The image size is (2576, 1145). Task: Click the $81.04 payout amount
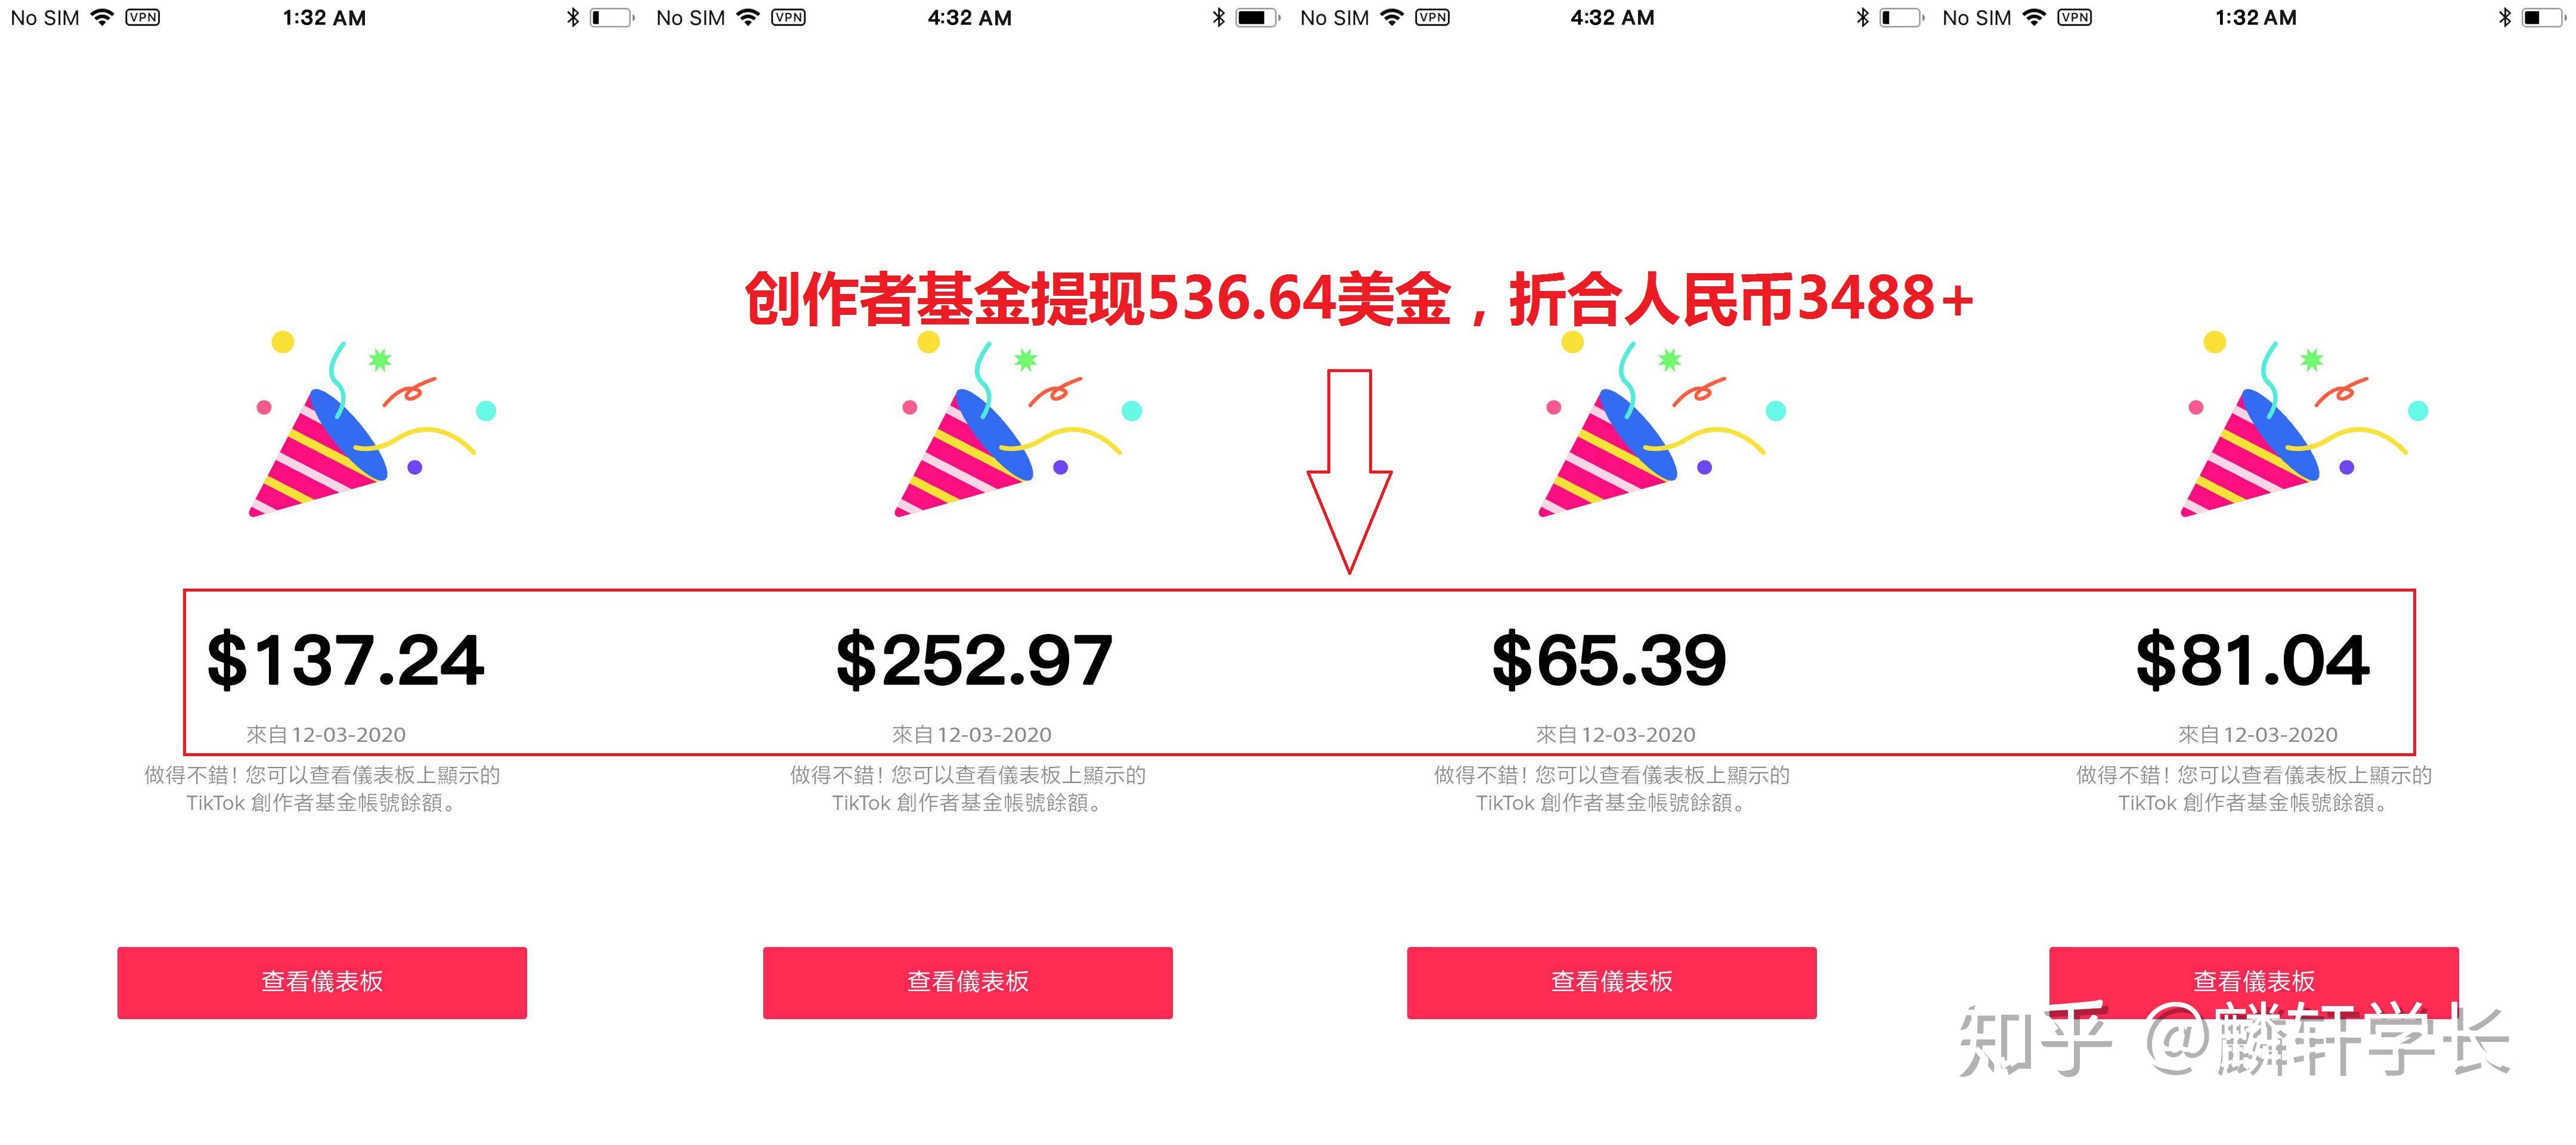(x=2252, y=660)
